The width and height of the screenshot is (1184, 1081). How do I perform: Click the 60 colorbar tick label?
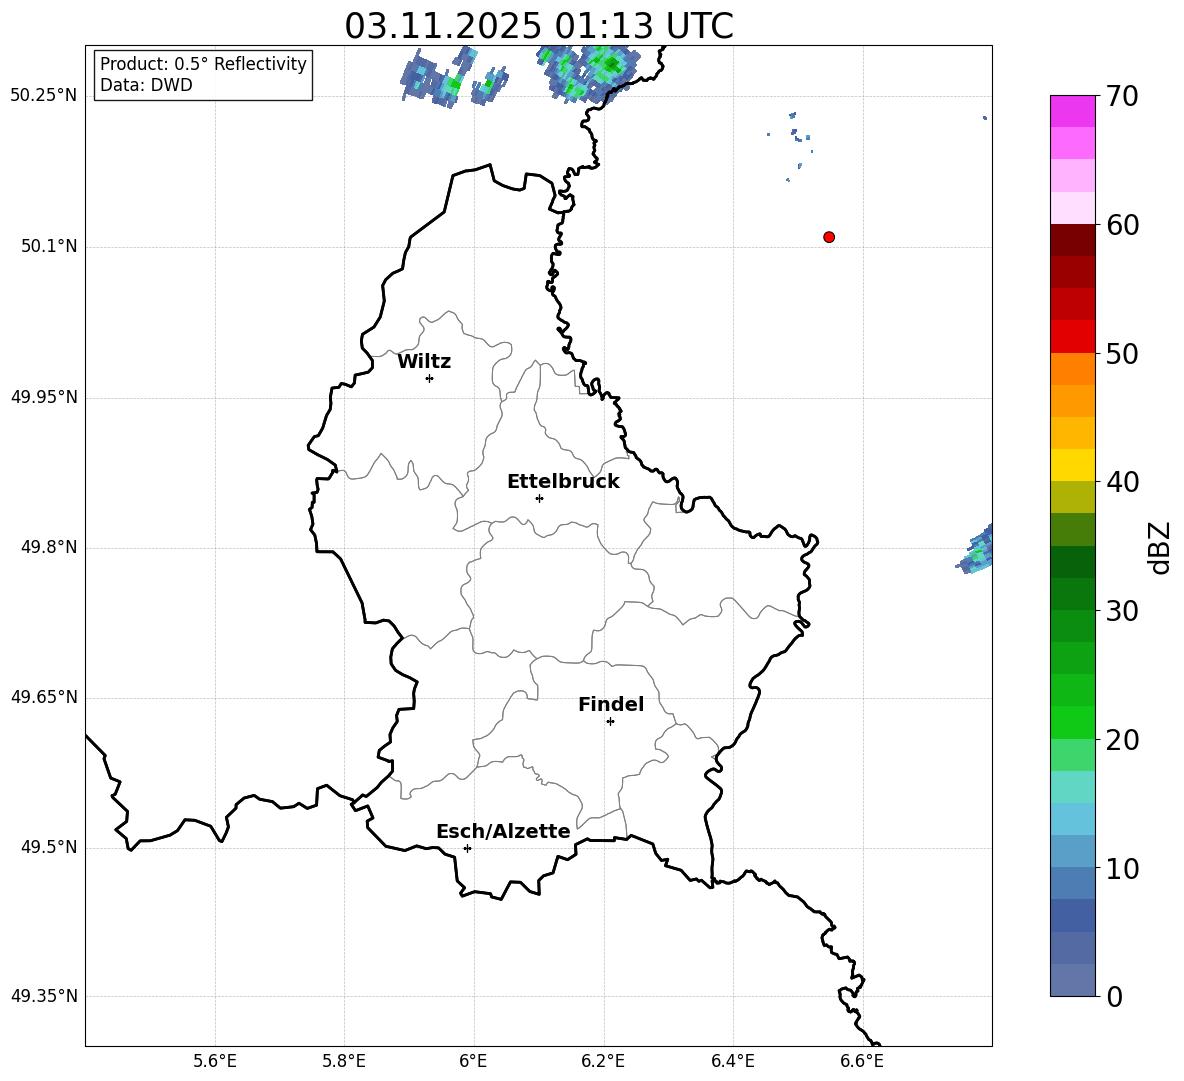pyautogui.click(x=1122, y=225)
